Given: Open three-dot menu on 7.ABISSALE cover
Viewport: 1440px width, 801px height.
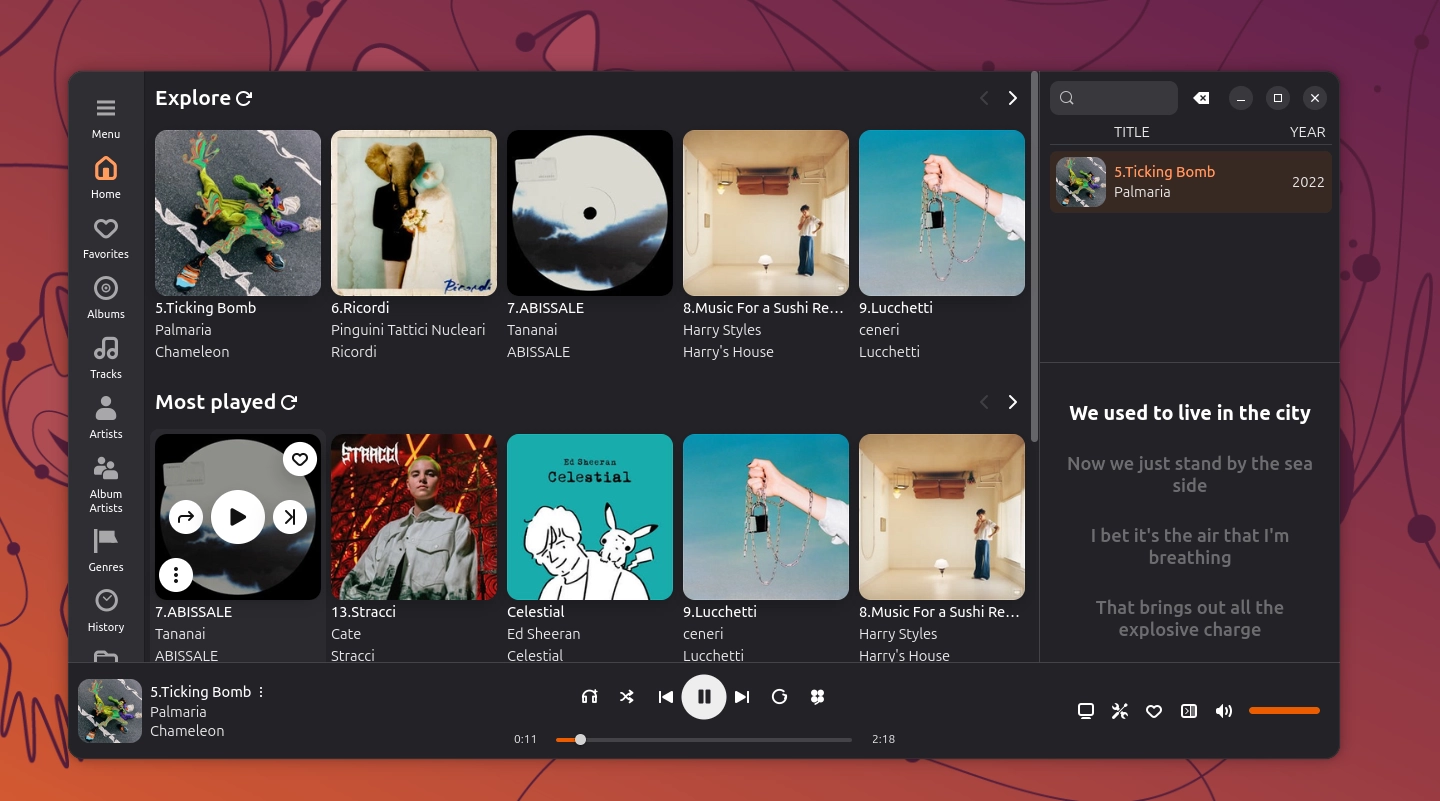Looking at the screenshot, I should pyautogui.click(x=176, y=574).
